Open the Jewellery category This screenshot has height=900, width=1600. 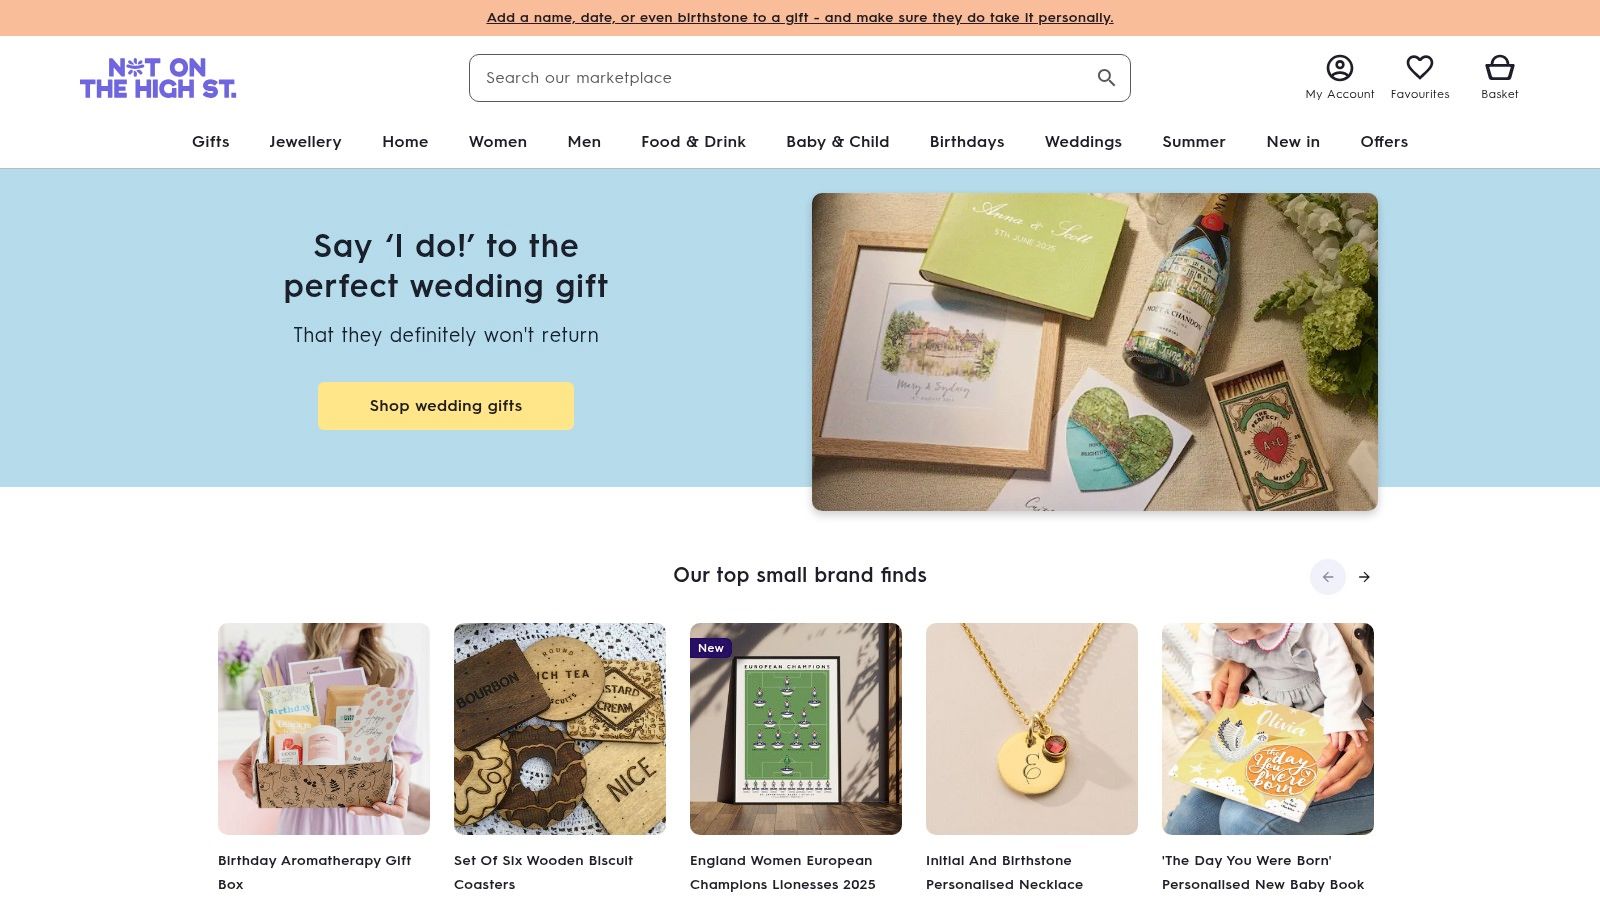pos(305,142)
